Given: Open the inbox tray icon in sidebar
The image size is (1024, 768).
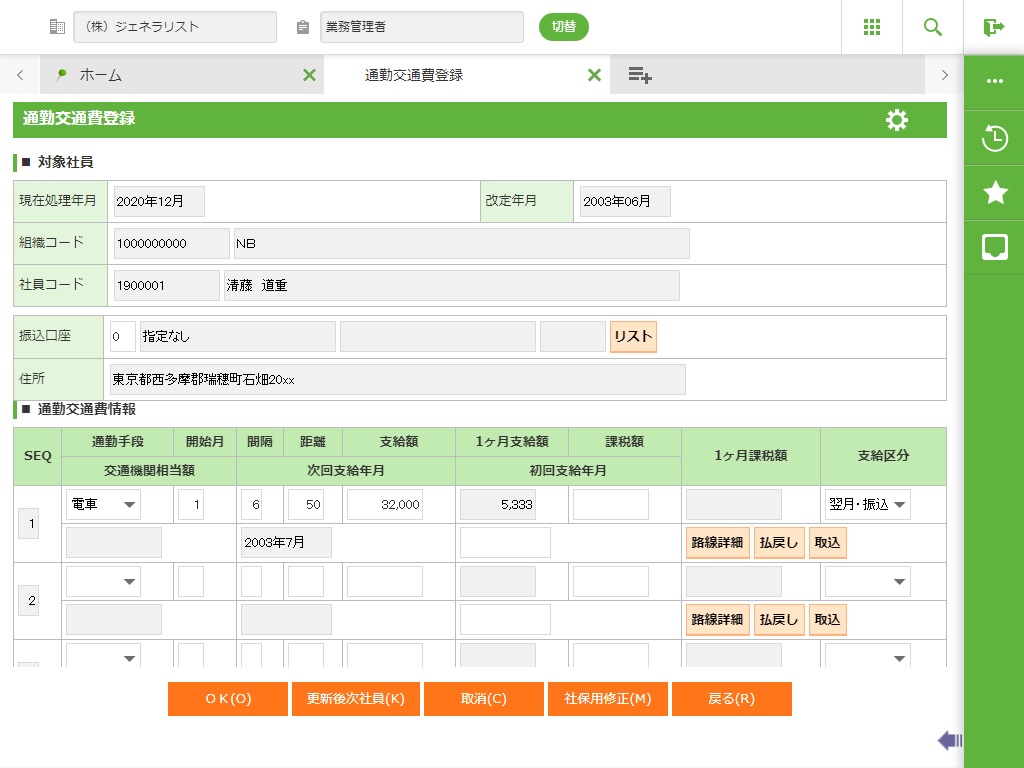Looking at the screenshot, I should click(994, 248).
